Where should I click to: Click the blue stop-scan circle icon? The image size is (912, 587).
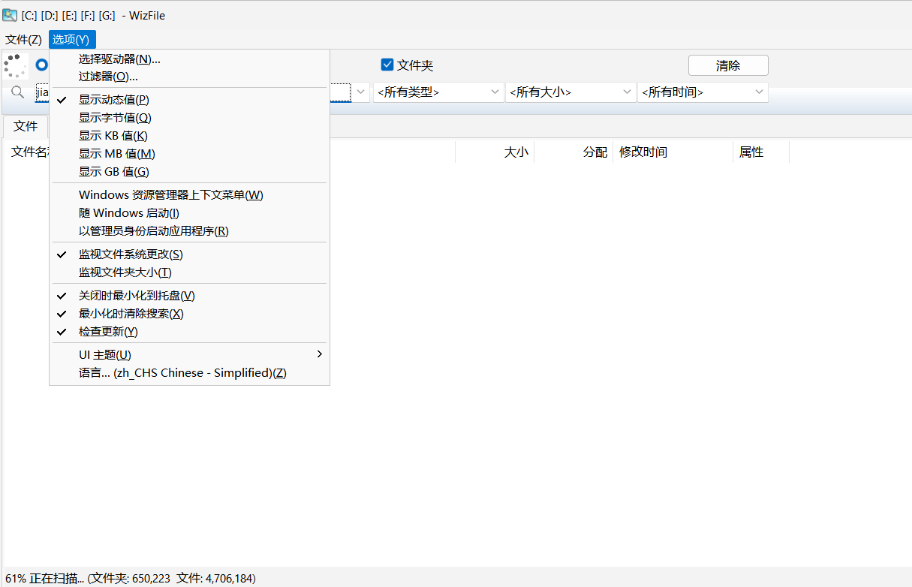point(41,65)
